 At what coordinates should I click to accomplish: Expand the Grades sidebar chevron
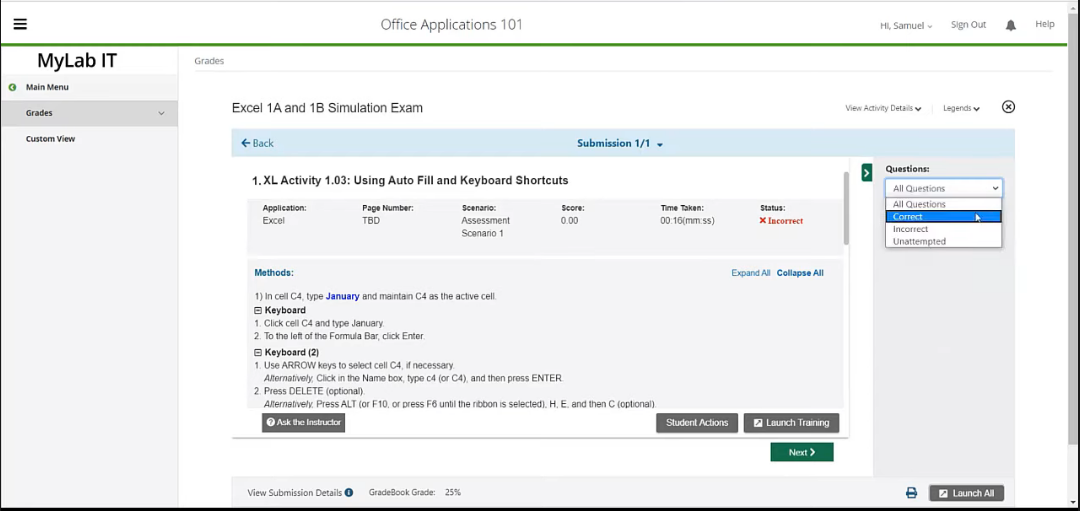coord(161,113)
